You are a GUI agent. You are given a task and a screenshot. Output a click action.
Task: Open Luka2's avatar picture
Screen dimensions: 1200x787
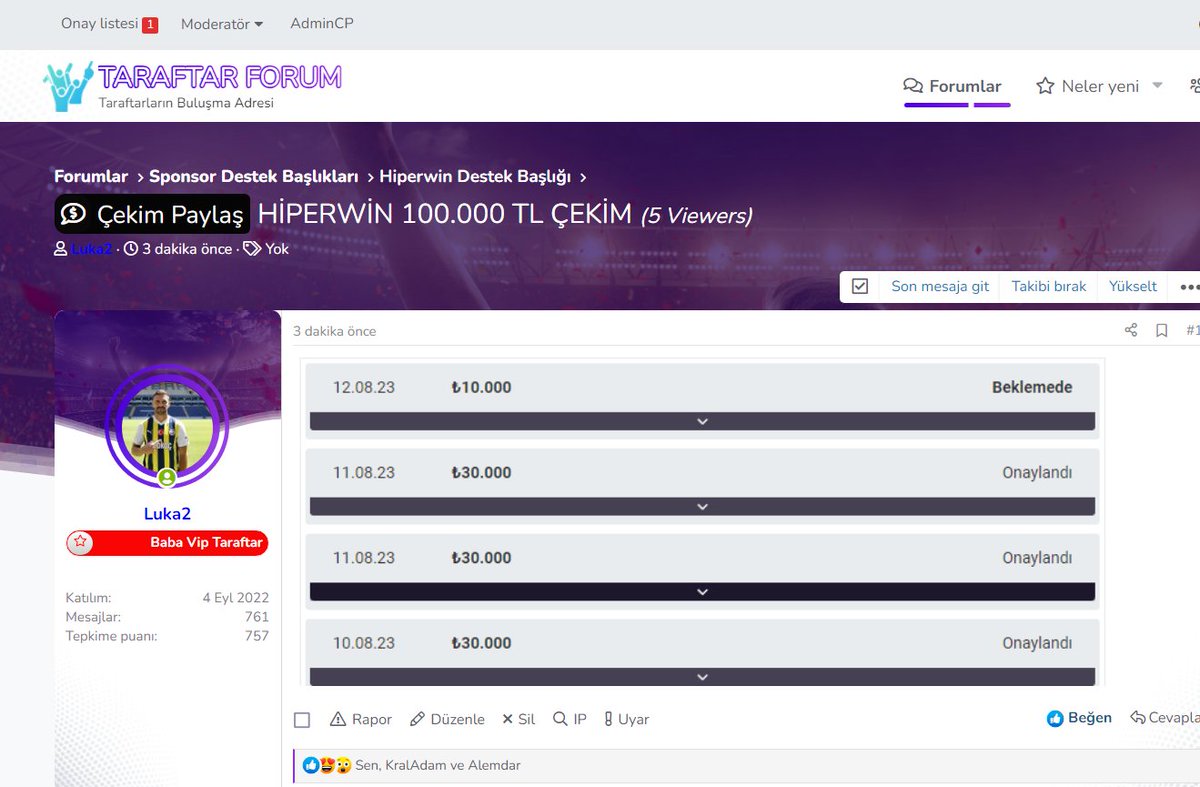pyautogui.click(x=167, y=427)
